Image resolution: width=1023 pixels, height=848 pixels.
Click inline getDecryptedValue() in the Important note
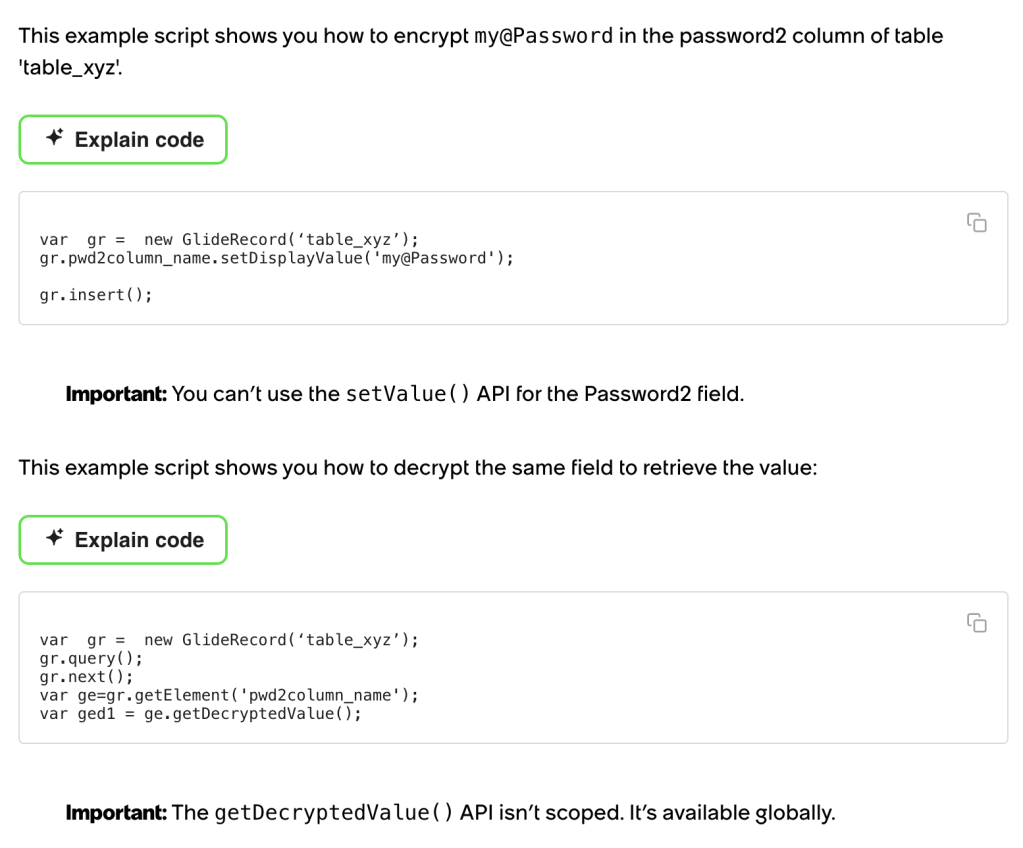pyautogui.click(x=333, y=813)
